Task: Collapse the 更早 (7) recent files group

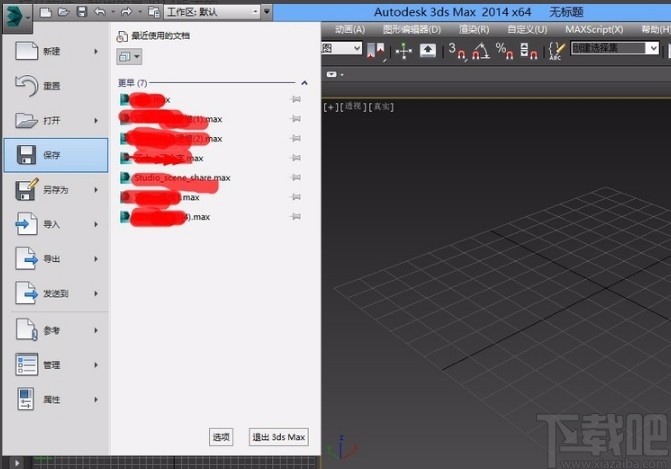Action: [304, 83]
